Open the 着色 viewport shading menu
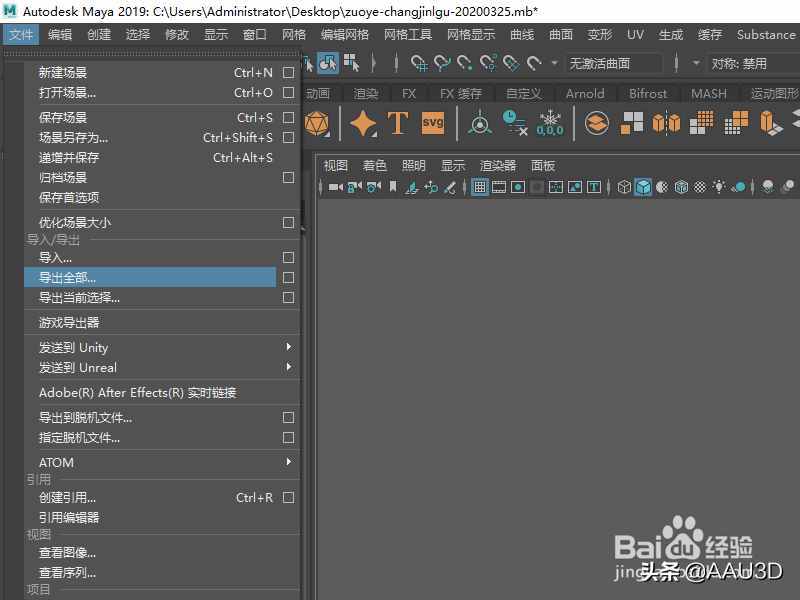The height and width of the screenshot is (600, 800). (374, 165)
